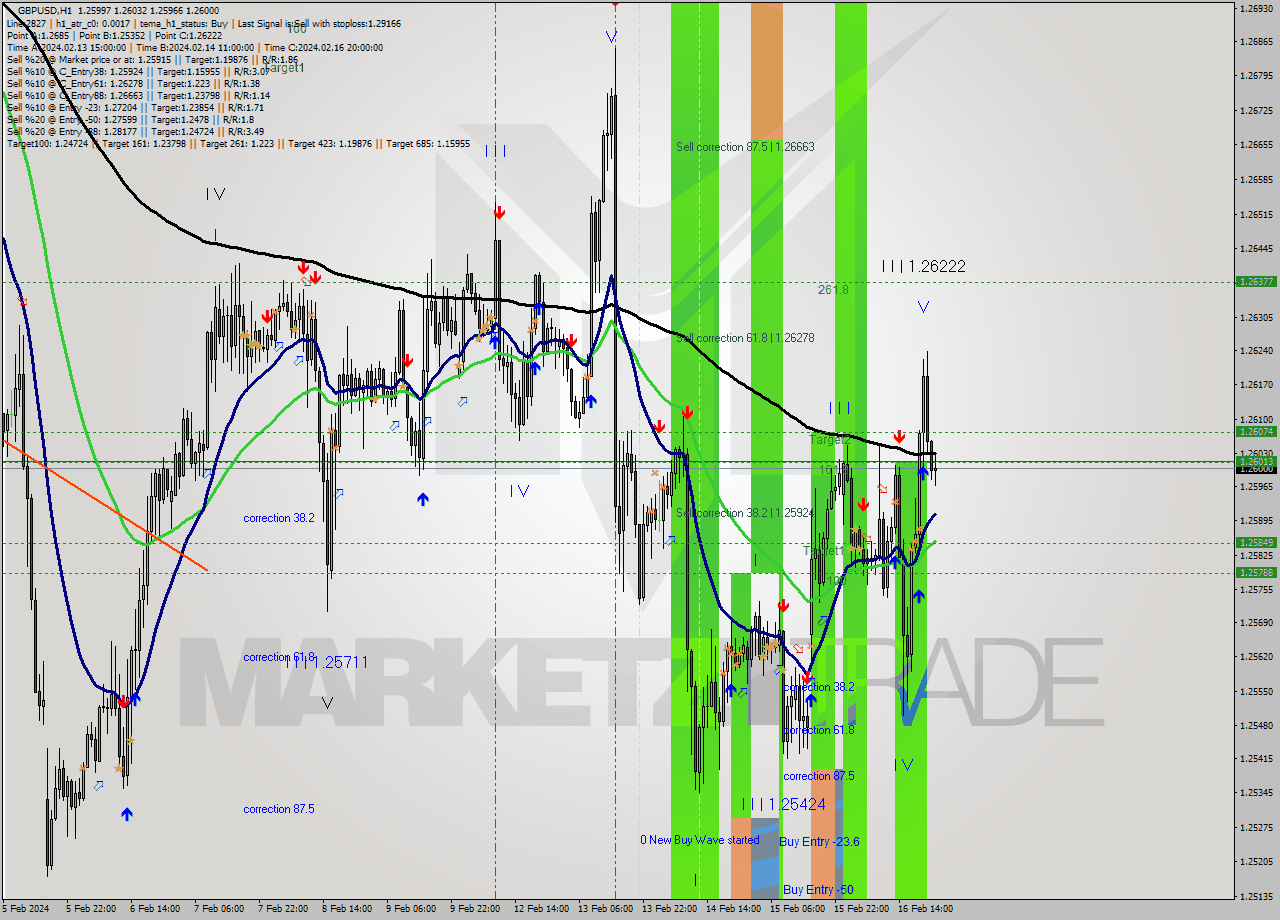Click the 'I I I 1.26222' wave label
1280x920 pixels.
pos(923,266)
